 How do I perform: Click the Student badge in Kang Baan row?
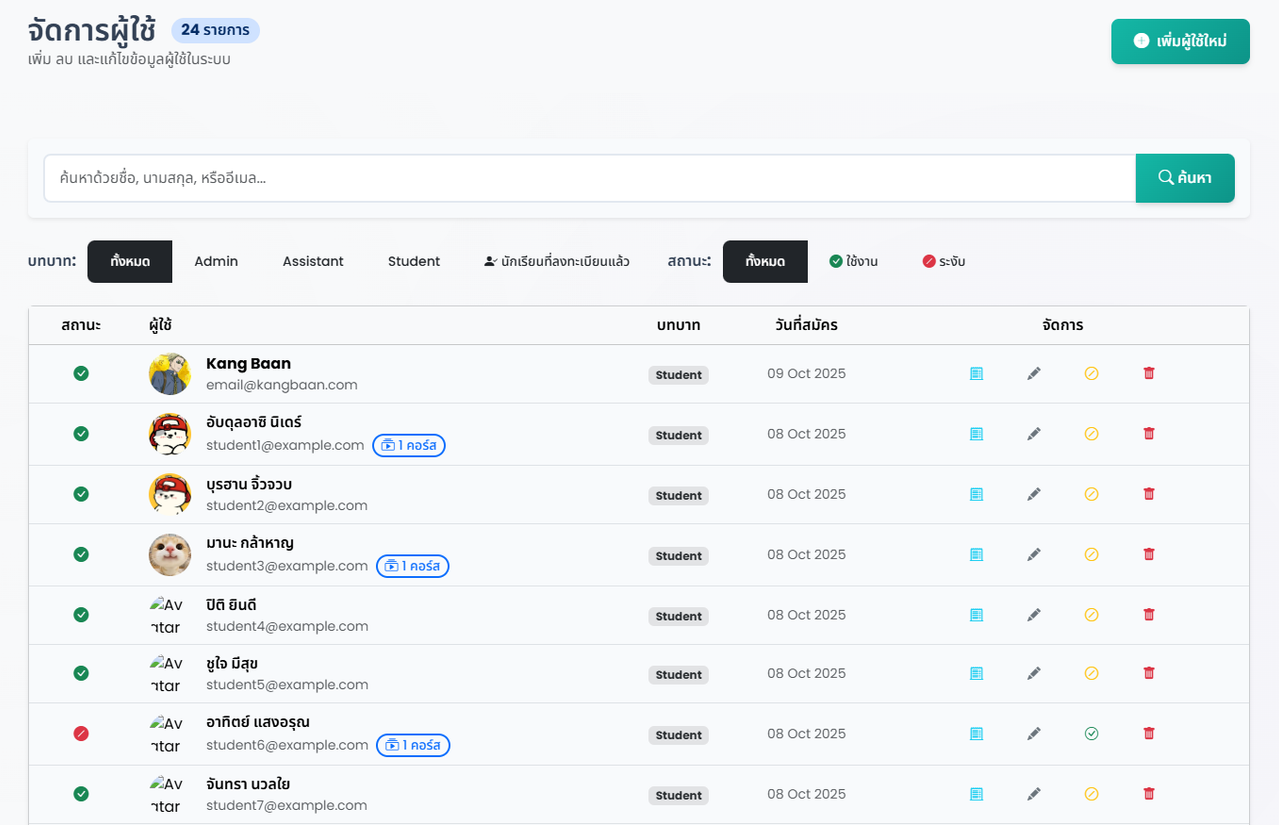pos(679,375)
